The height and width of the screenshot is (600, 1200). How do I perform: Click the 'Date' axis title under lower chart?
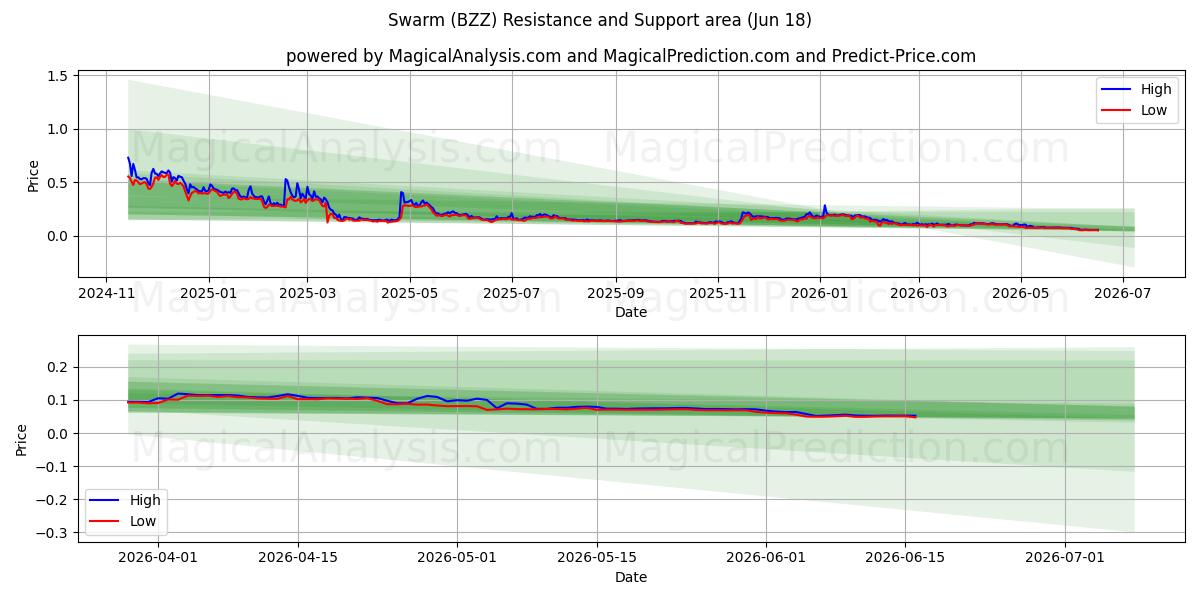click(631, 578)
